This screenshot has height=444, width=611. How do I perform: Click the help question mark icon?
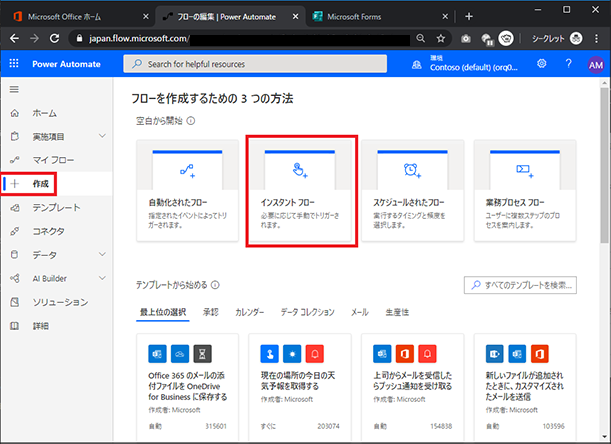tap(569, 64)
